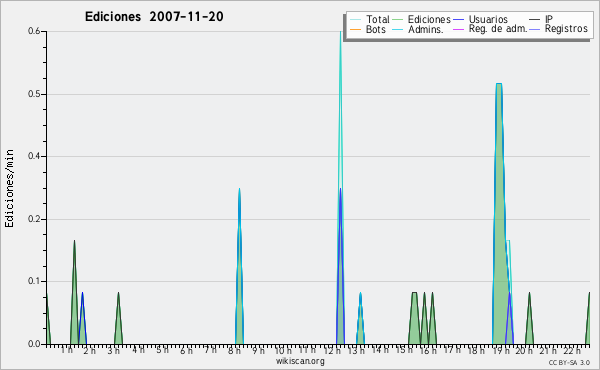Click the '12 h' x-axis label
600x370 pixels.
pyautogui.click(x=332, y=351)
